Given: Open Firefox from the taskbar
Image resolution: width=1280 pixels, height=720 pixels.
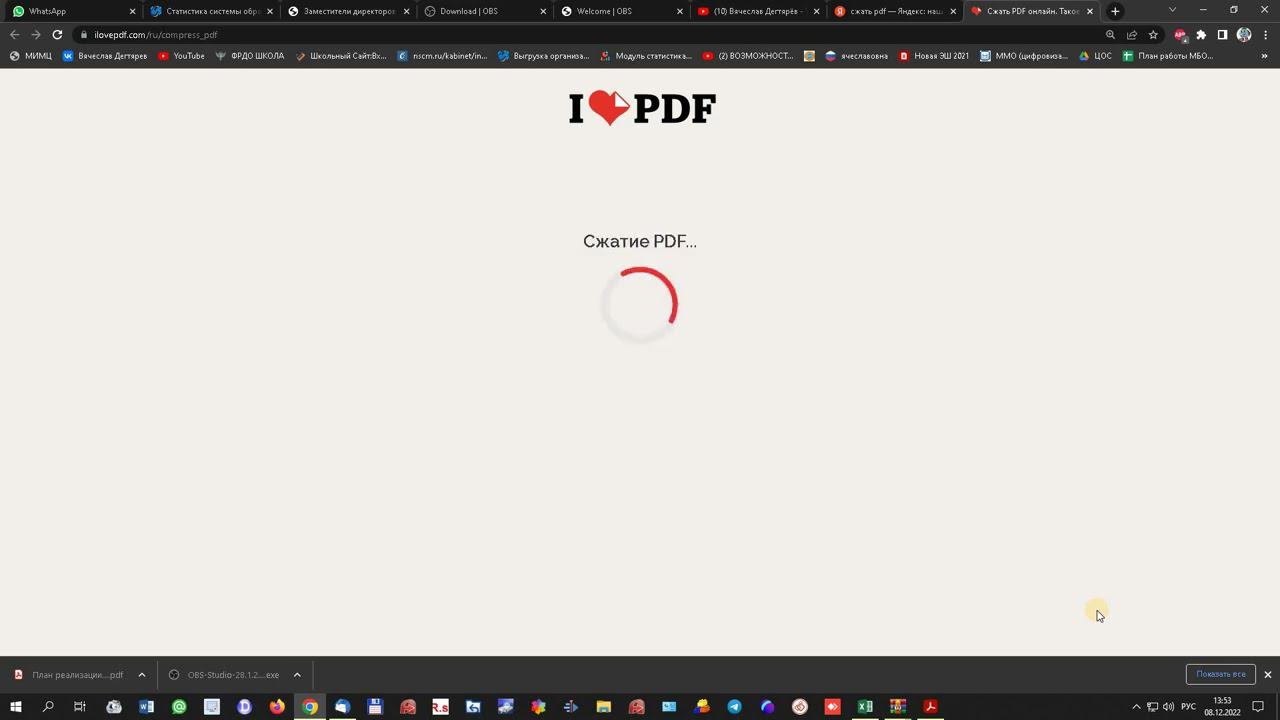Looking at the screenshot, I should pyautogui.click(x=277, y=707).
